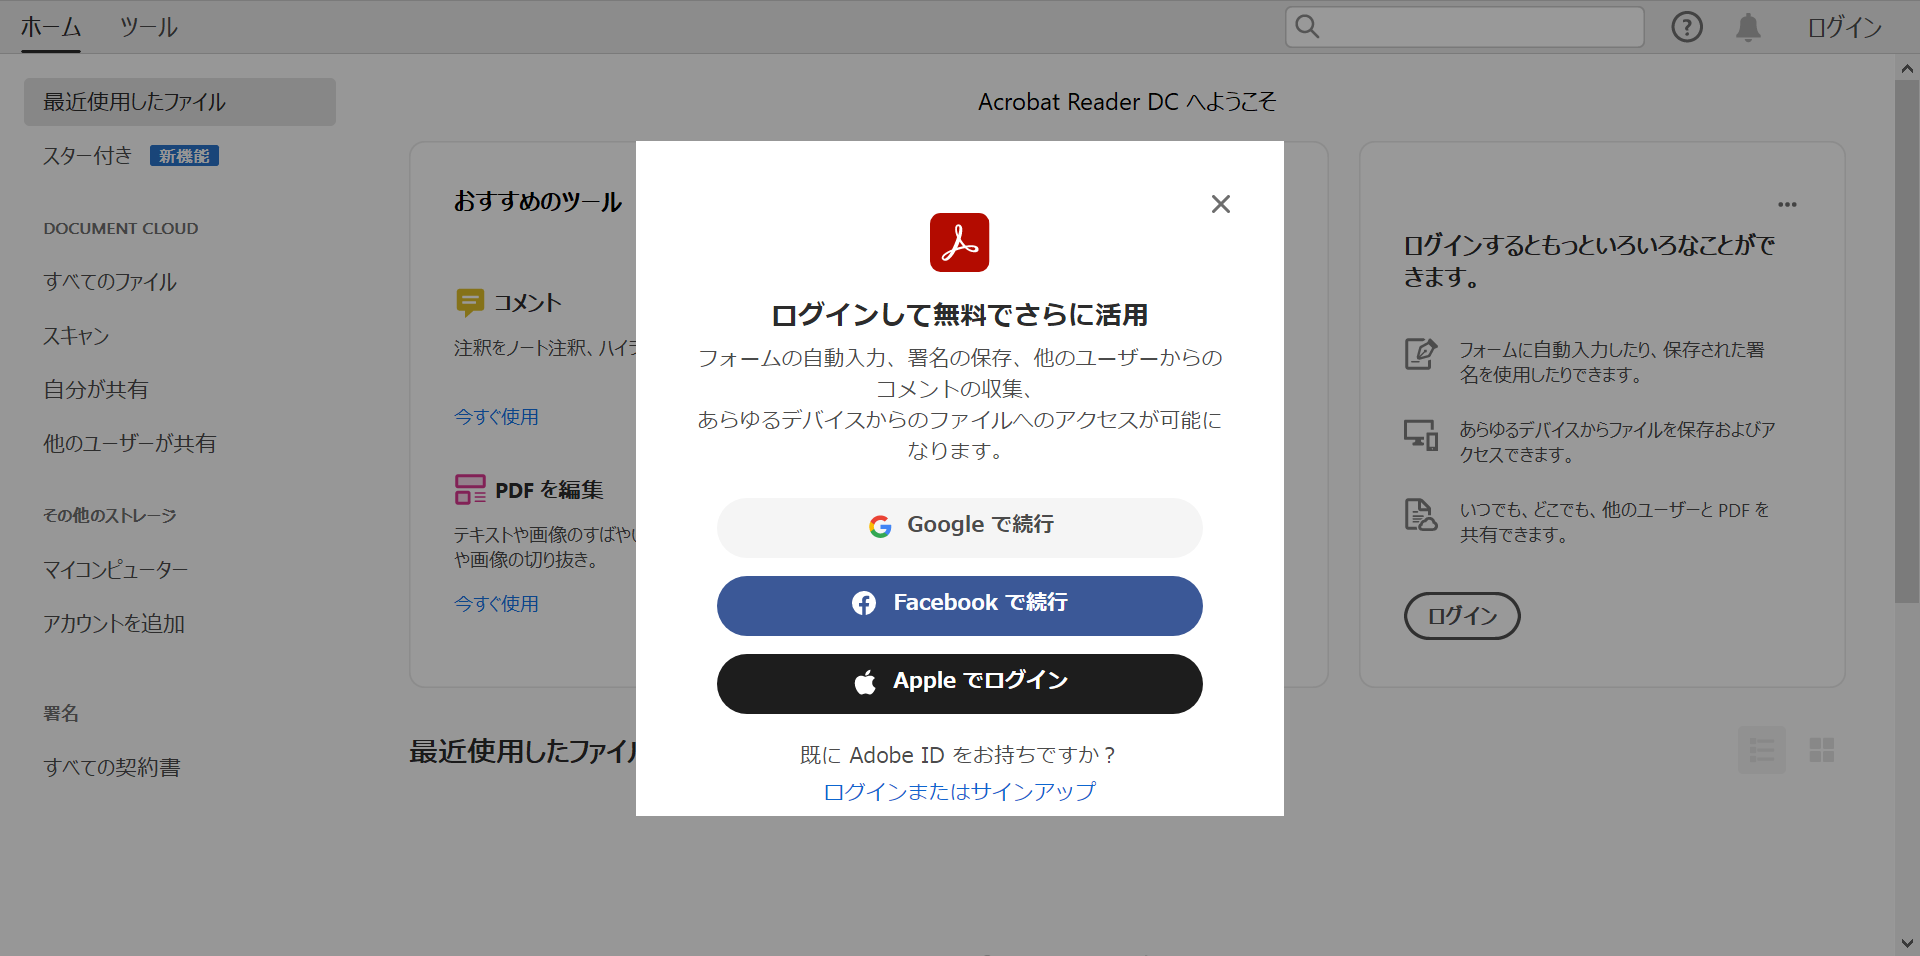1920x956 pixels.
Task: Click the share PDF icon in login card
Action: click(1421, 514)
